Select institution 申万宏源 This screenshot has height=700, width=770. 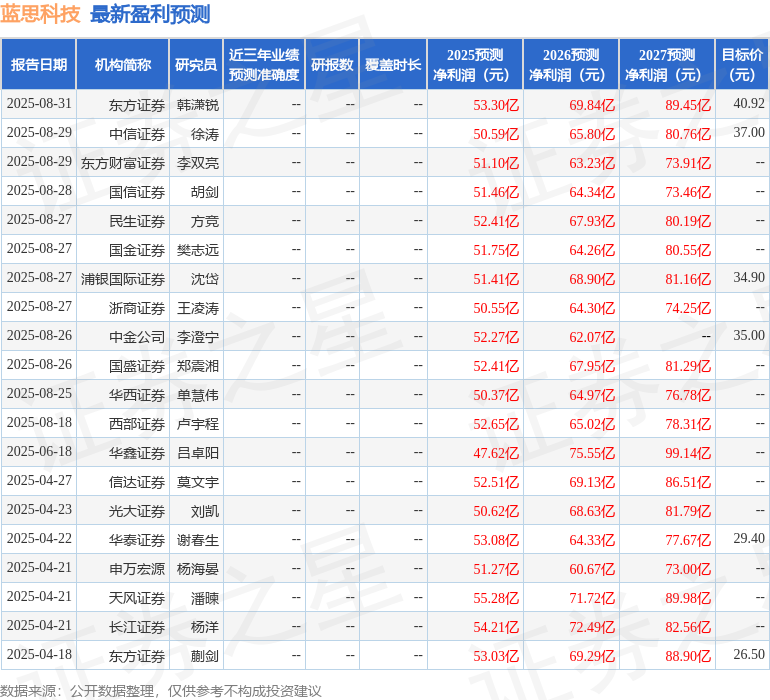tap(137, 569)
